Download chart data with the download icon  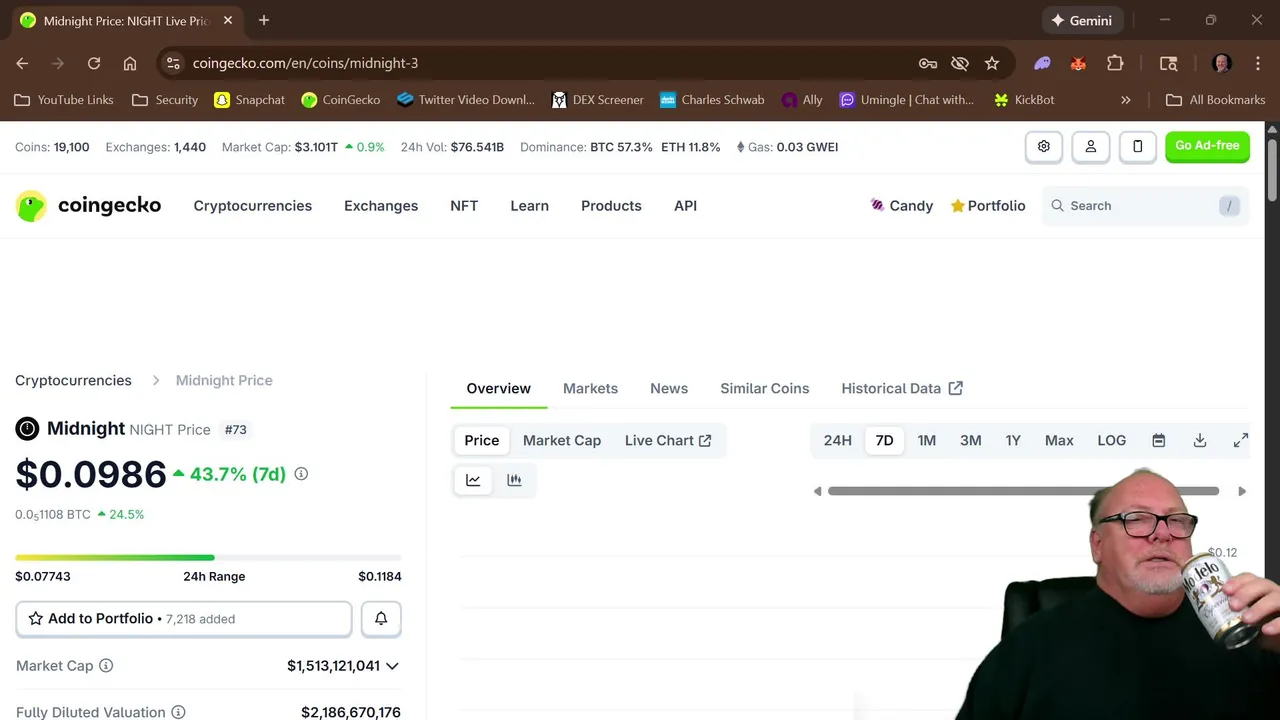[x=1200, y=440]
